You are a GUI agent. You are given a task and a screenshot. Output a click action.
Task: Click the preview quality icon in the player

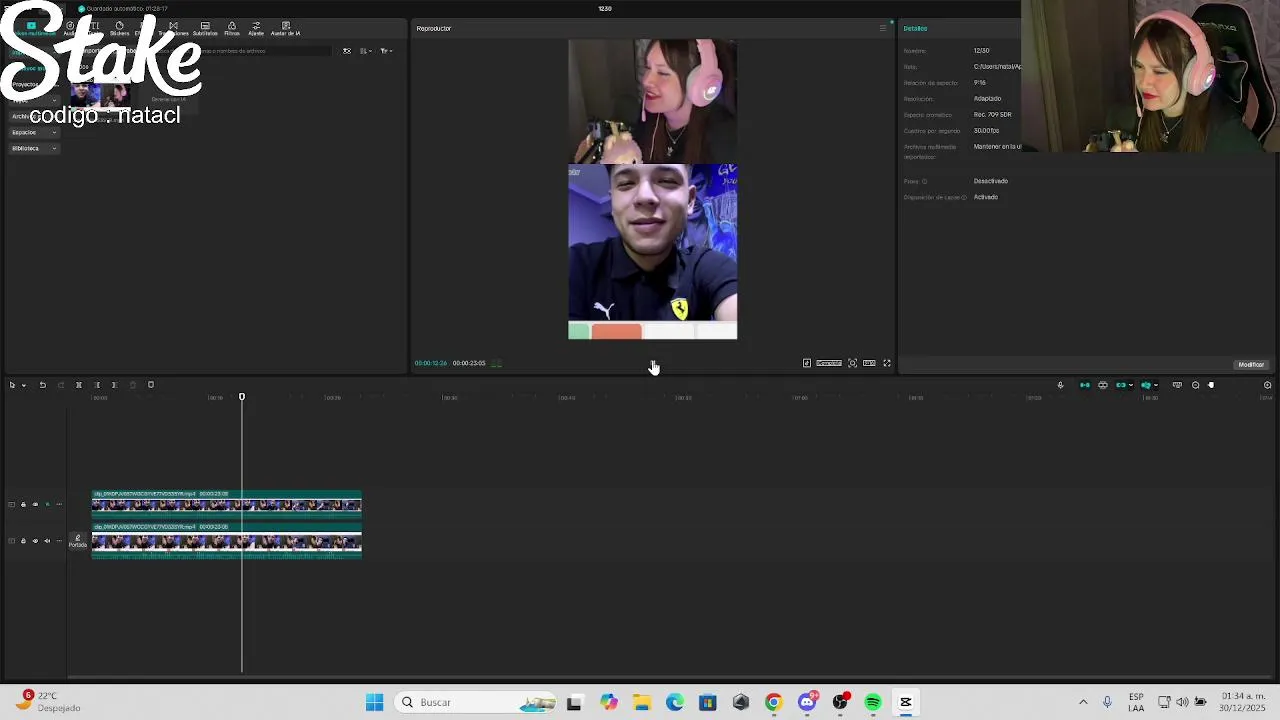(807, 363)
